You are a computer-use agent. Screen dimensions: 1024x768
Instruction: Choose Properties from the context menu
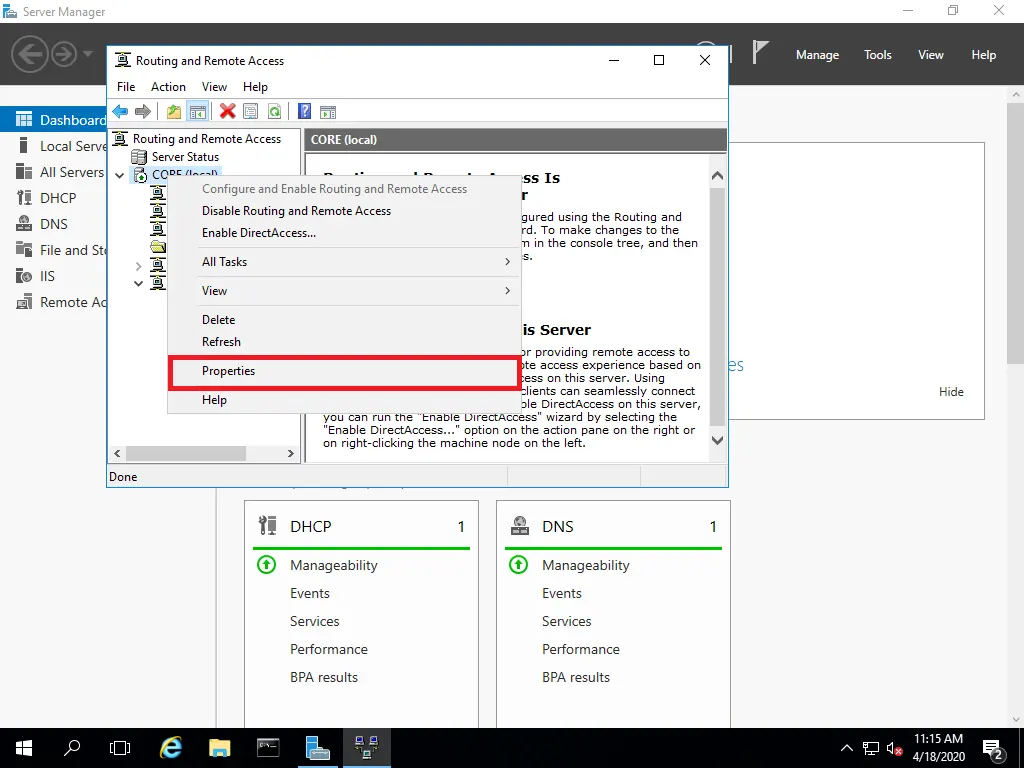coord(344,371)
